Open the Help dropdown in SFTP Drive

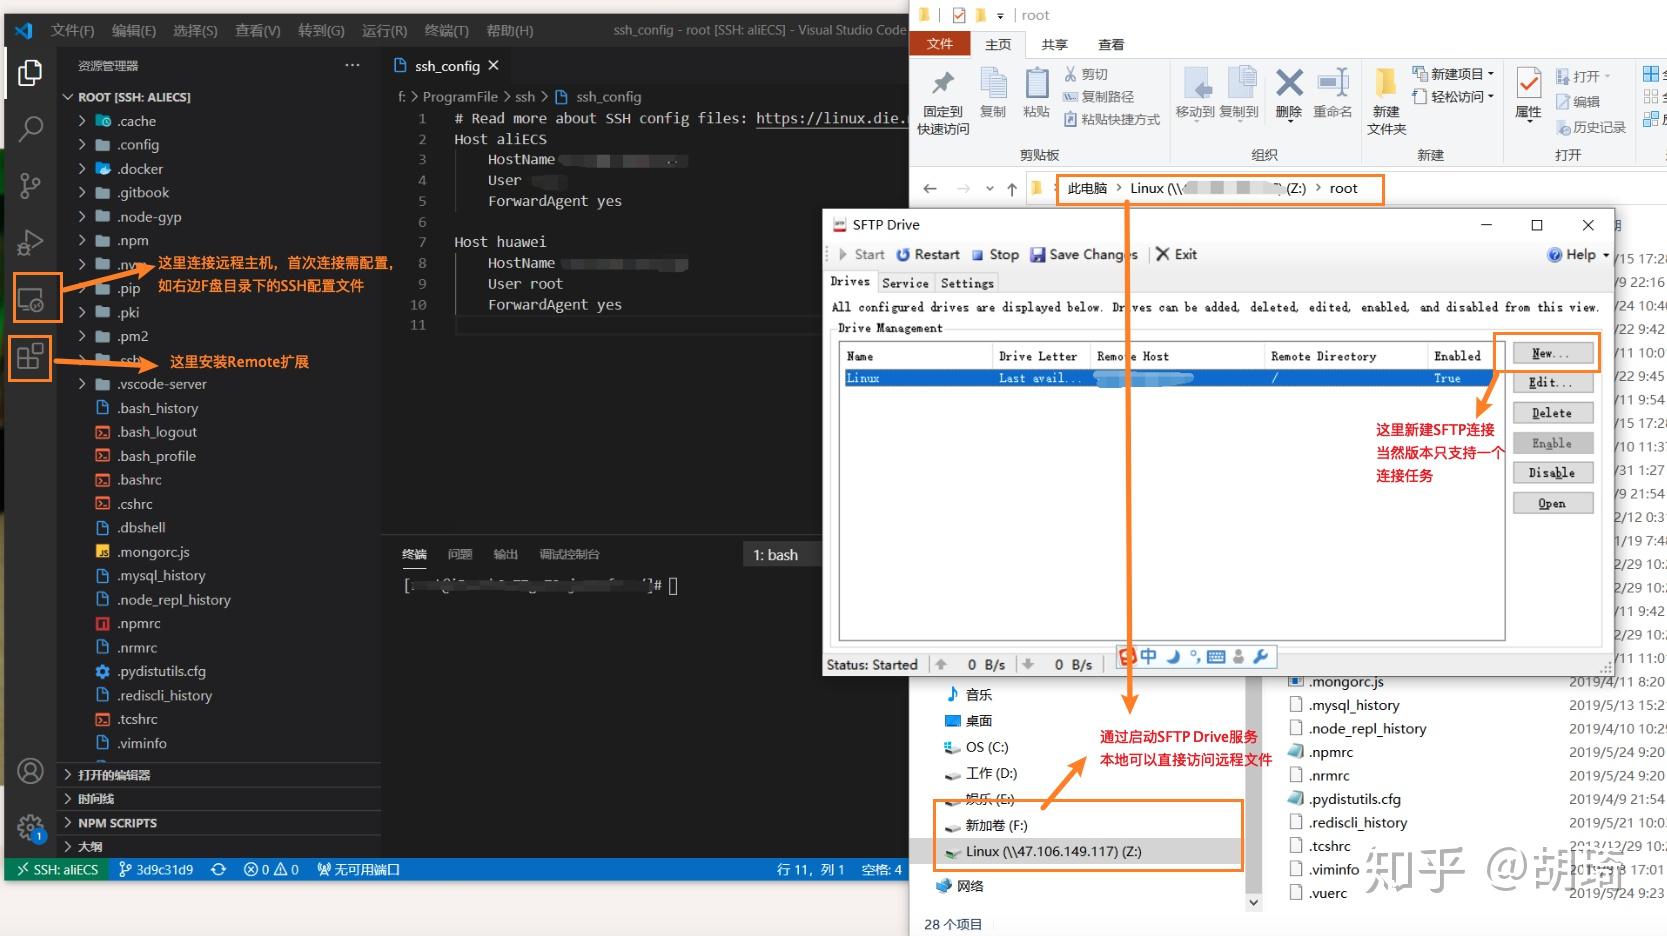click(1579, 254)
